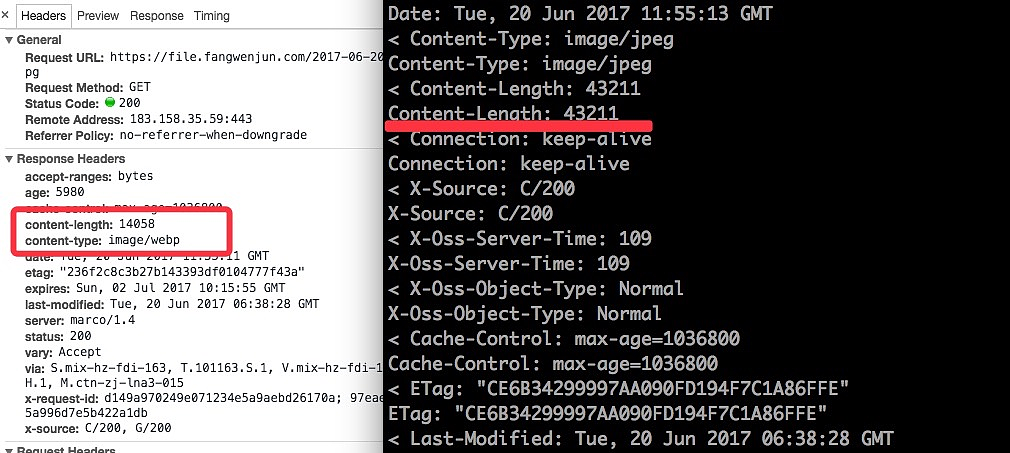This screenshot has height=453, width=1010.
Task: Click the terminal Last-Modified line
Action: click(x=640, y=438)
